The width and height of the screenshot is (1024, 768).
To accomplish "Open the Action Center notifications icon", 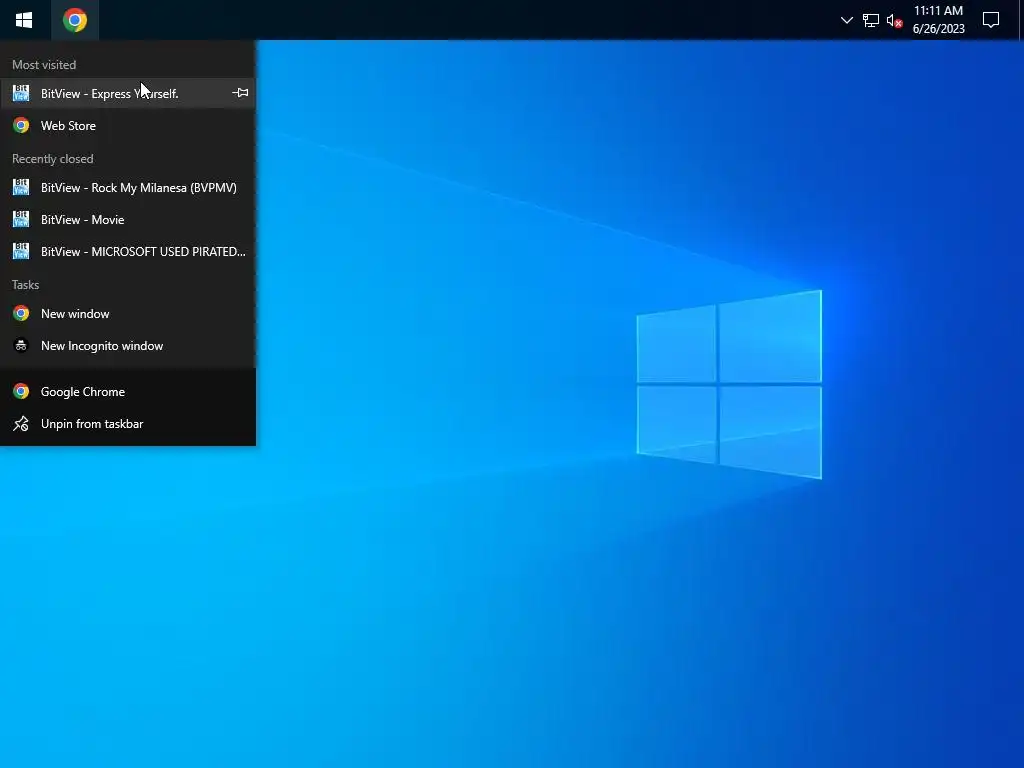I will [991, 20].
